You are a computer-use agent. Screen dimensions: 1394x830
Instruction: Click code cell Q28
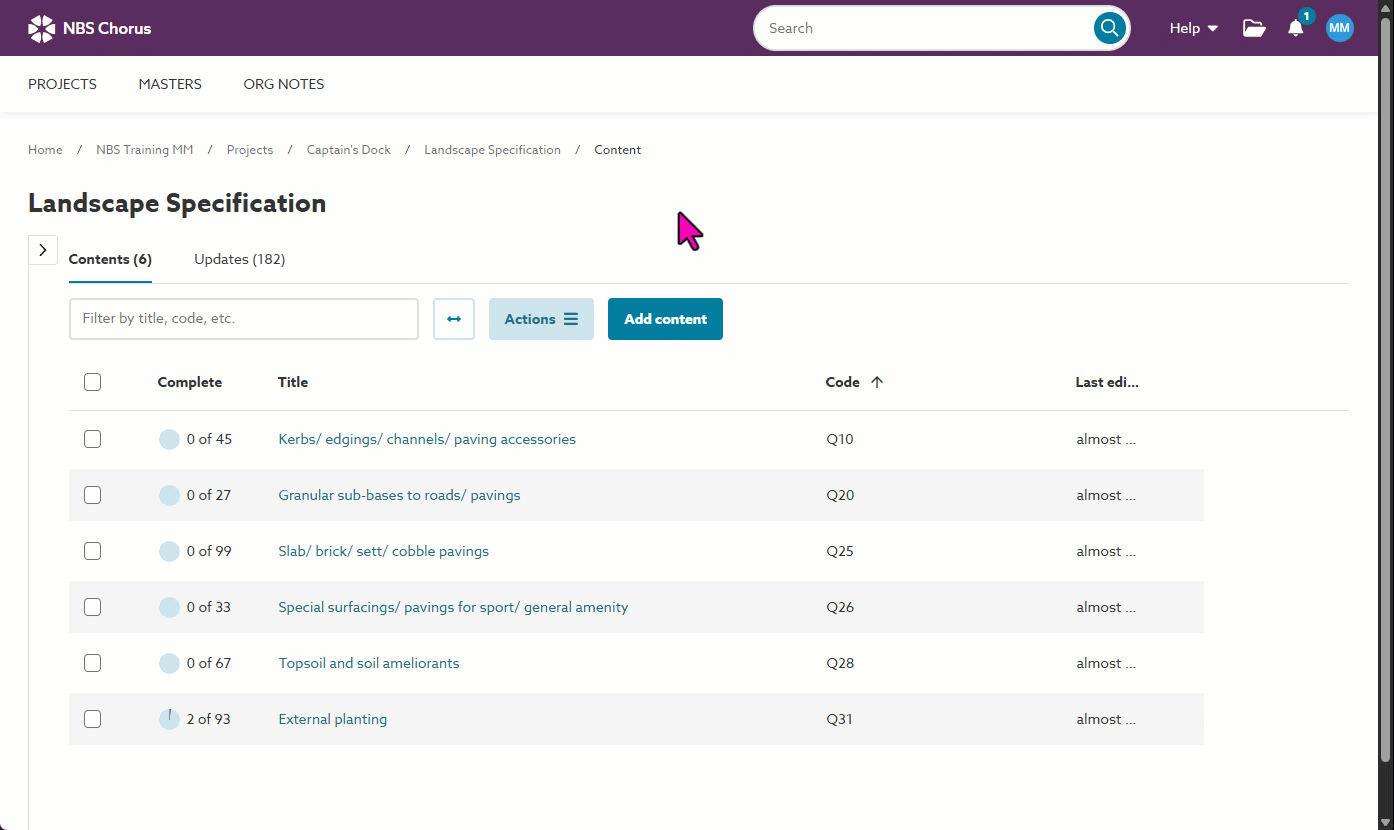840,663
